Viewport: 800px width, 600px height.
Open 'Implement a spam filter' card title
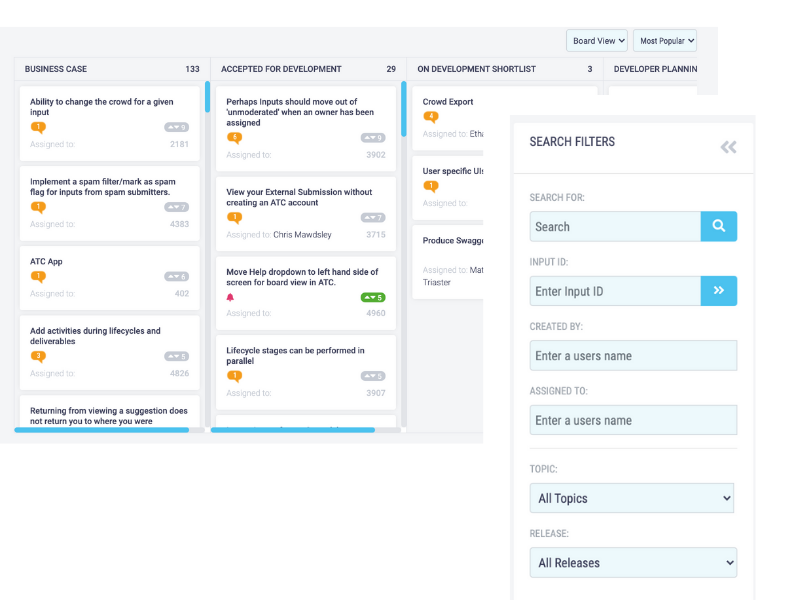(x=103, y=187)
